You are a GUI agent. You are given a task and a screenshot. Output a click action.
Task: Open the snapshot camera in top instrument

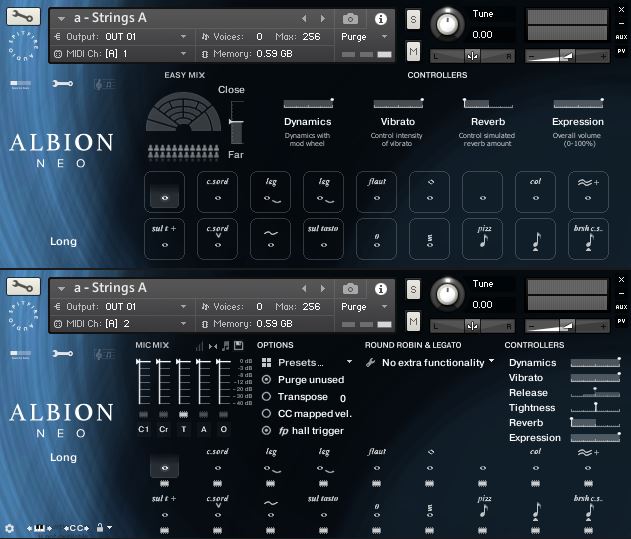pyautogui.click(x=350, y=19)
